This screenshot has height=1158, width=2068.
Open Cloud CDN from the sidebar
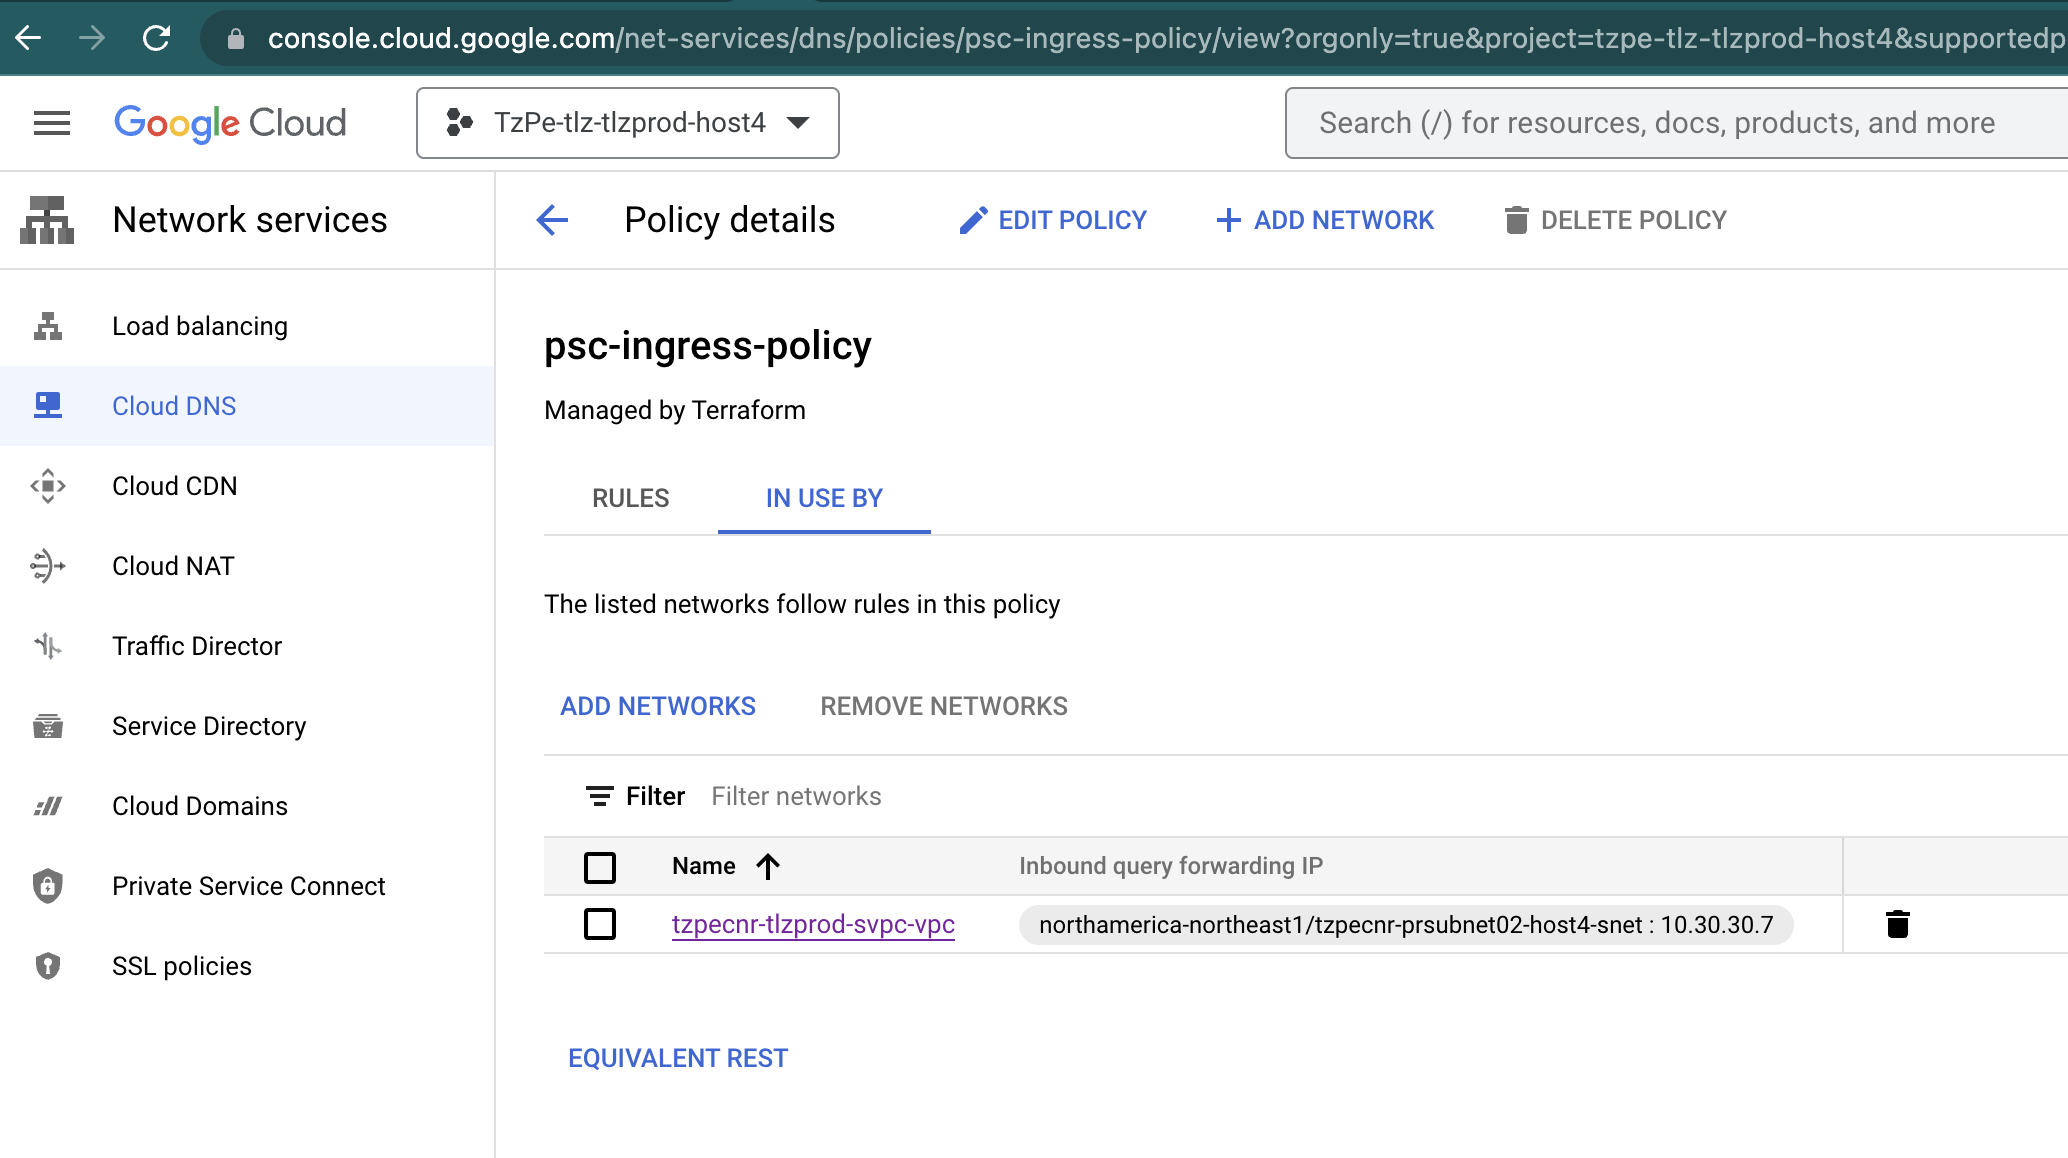pyautogui.click(x=174, y=486)
